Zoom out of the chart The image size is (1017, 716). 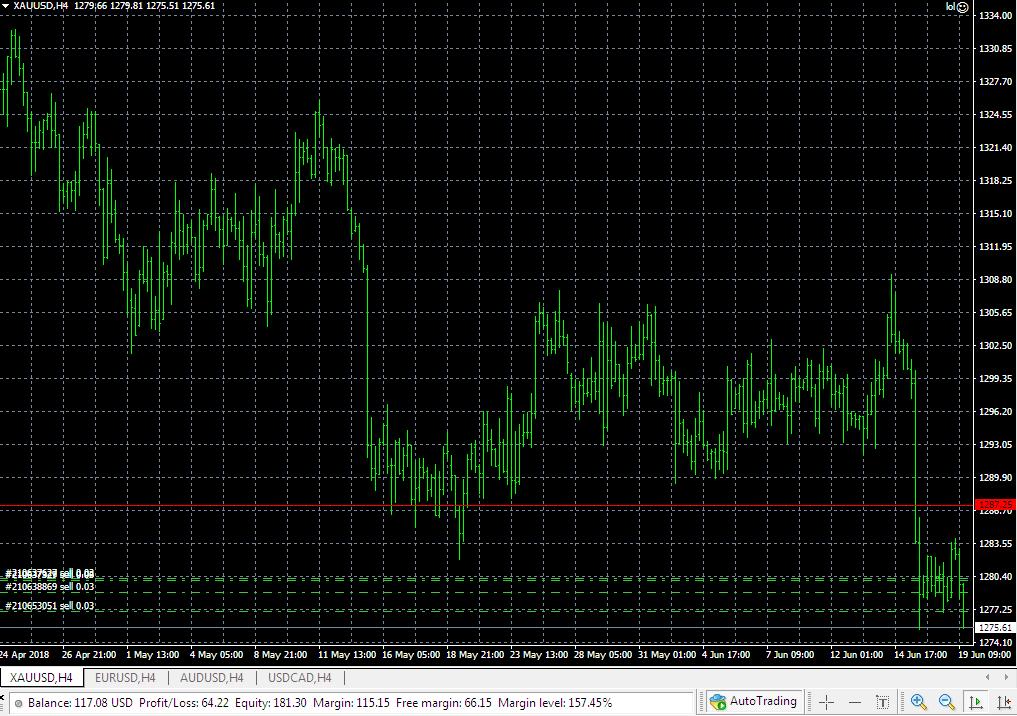[x=946, y=702]
